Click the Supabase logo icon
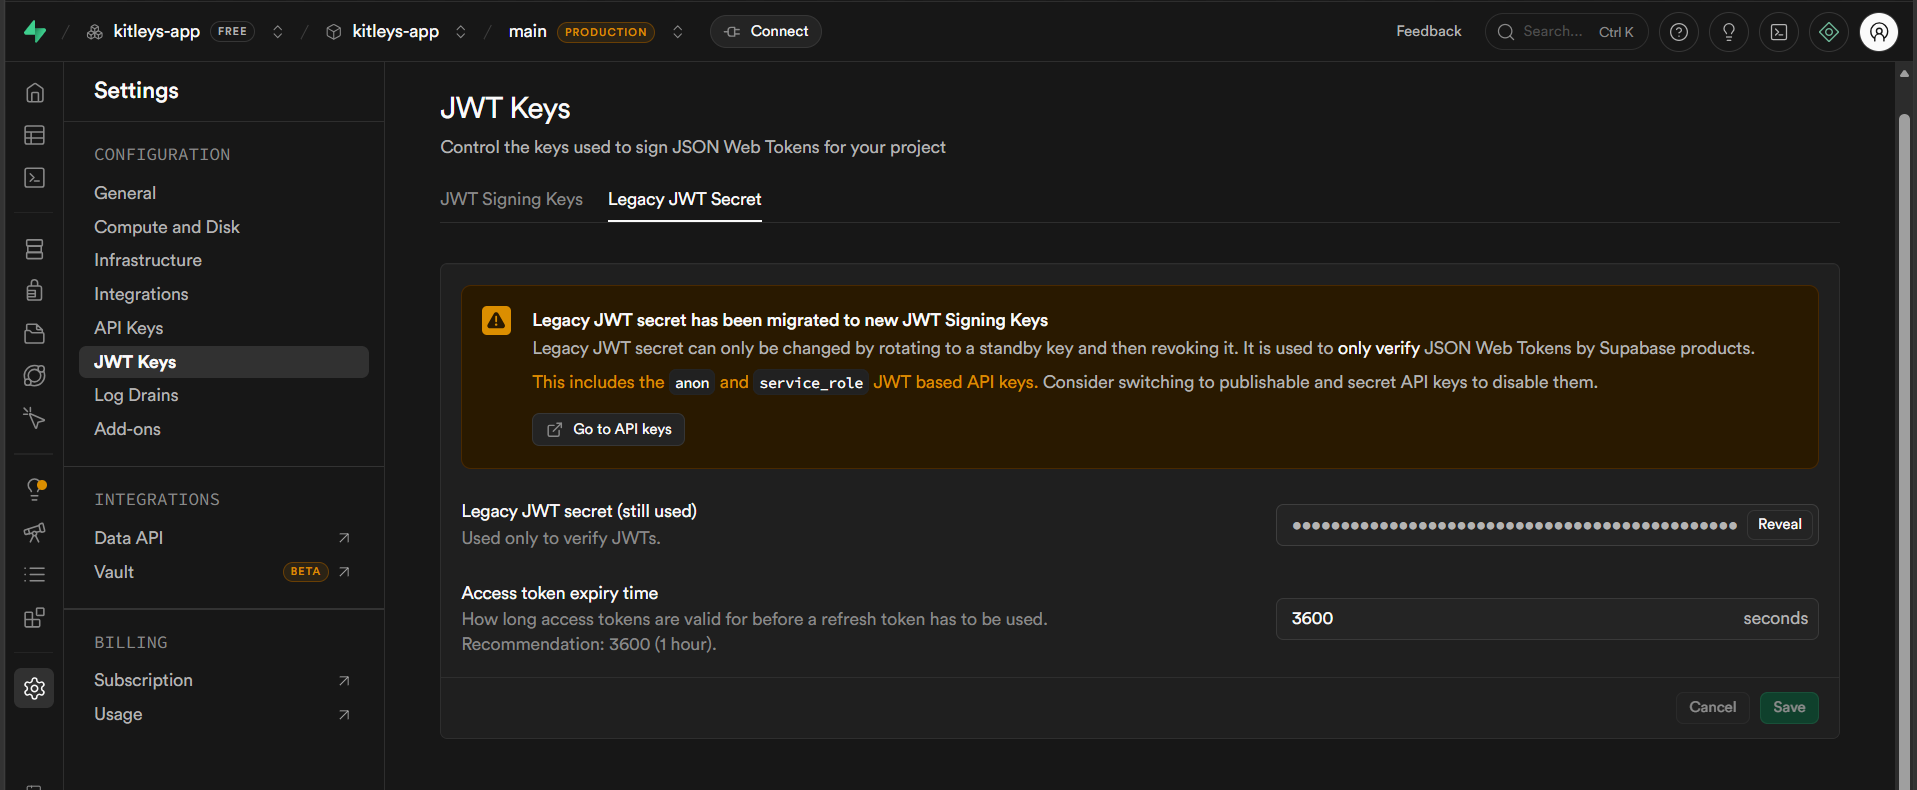1917x790 pixels. pyautogui.click(x=35, y=31)
